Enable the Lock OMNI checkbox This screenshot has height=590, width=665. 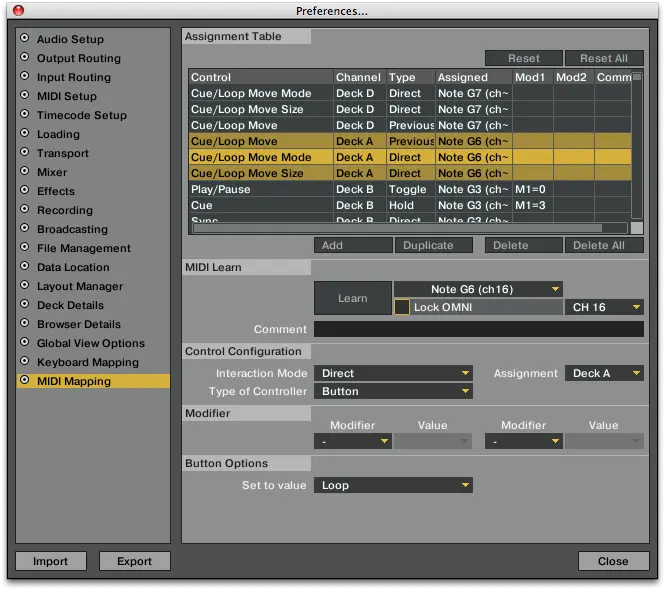pos(402,307)
